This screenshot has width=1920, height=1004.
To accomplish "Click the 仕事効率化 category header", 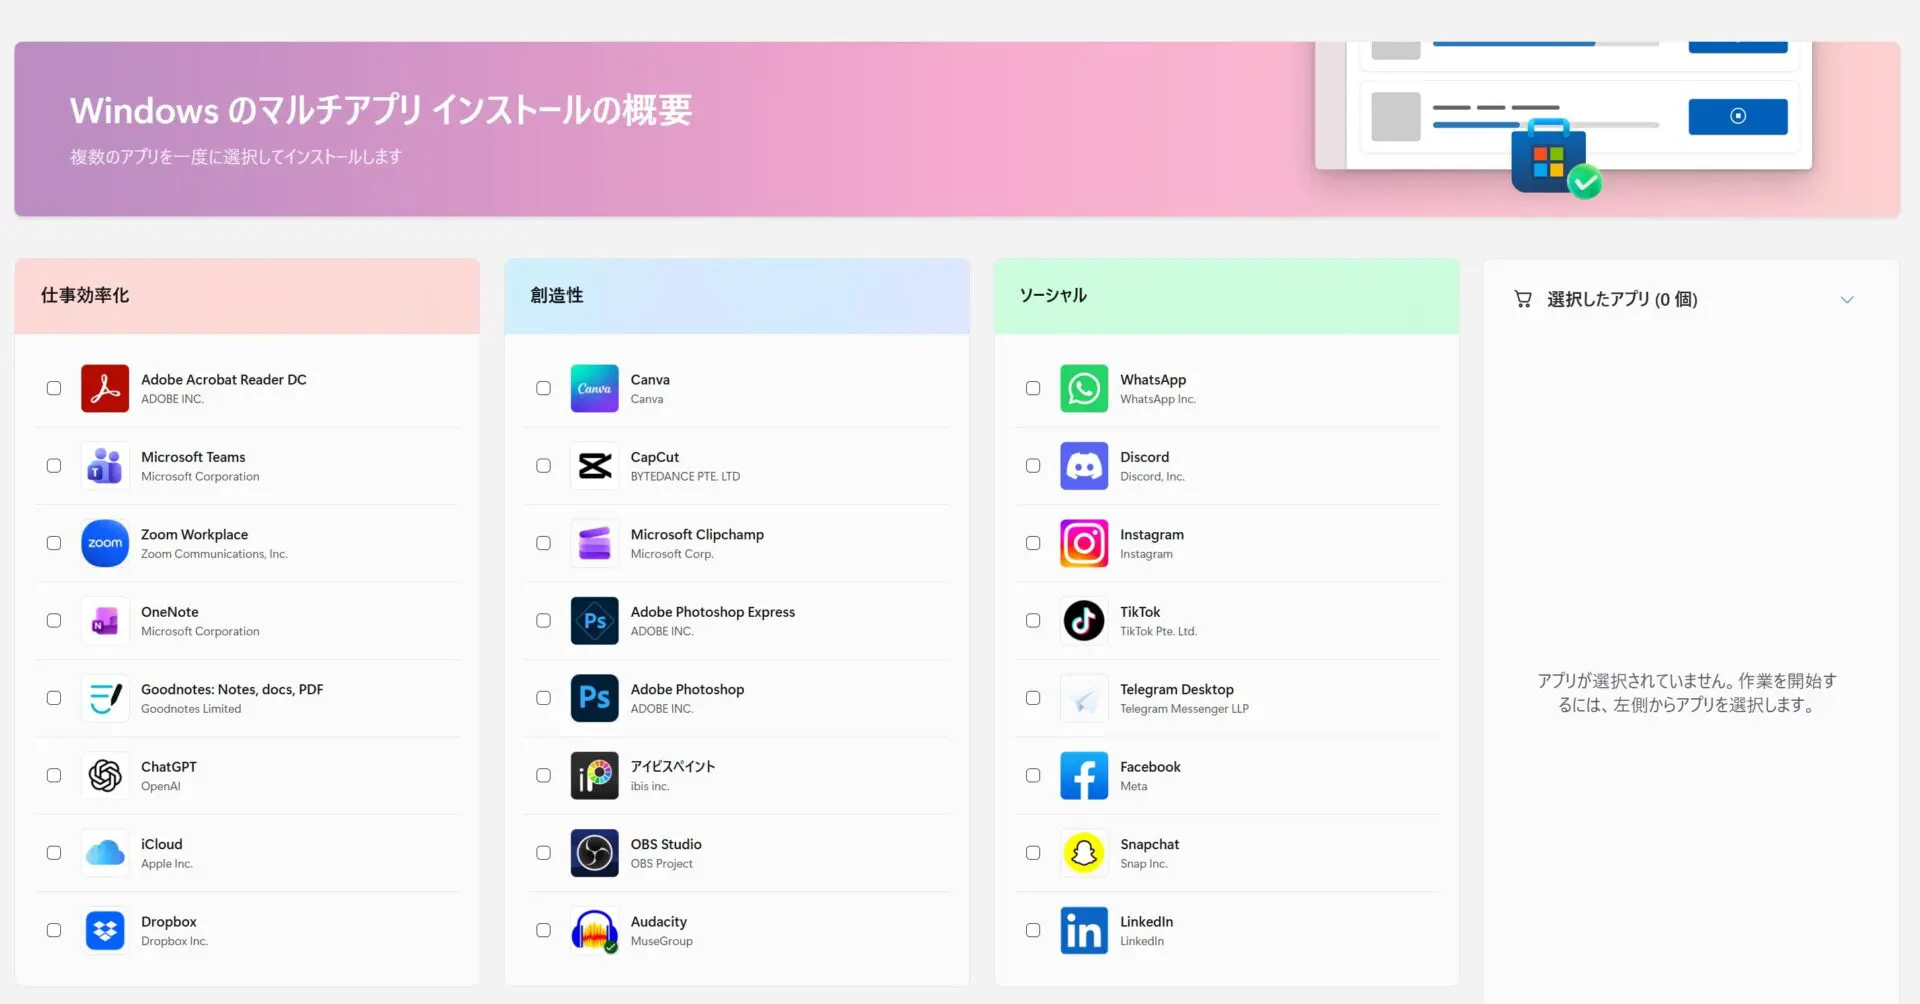I will coord(85,296).
